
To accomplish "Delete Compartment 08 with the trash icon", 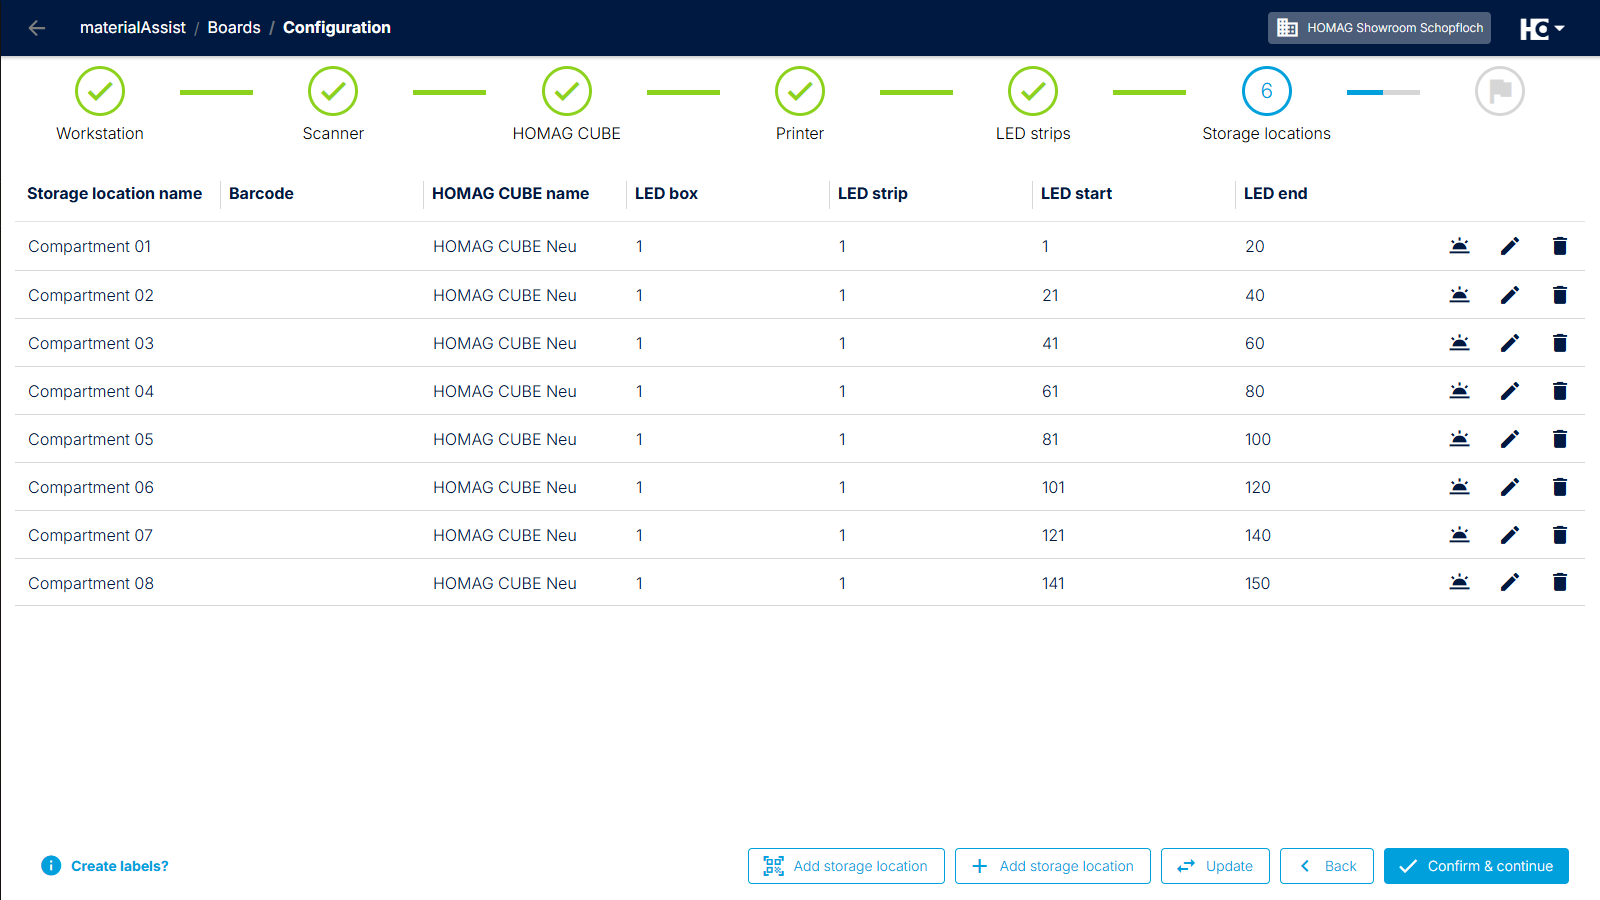I will (1560, 582).
